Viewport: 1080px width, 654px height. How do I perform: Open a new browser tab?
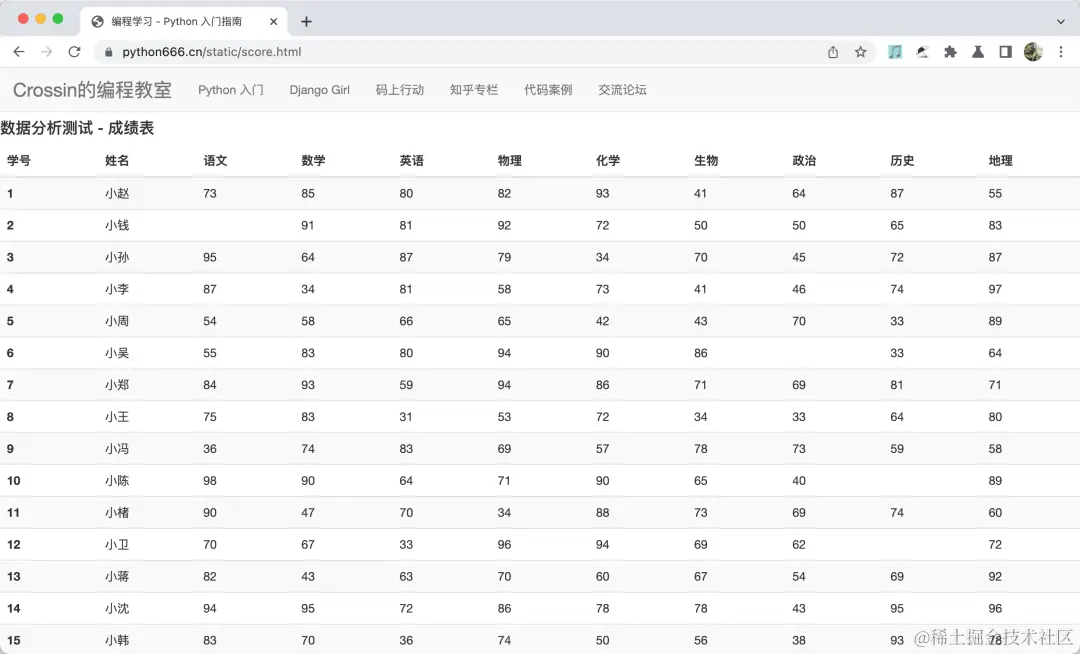tap(307, 21)
